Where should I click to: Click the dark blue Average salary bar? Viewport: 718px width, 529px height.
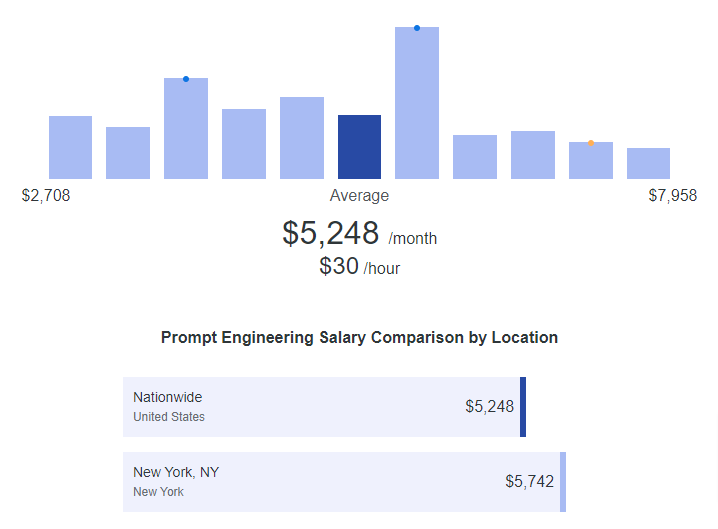point(359,147)
